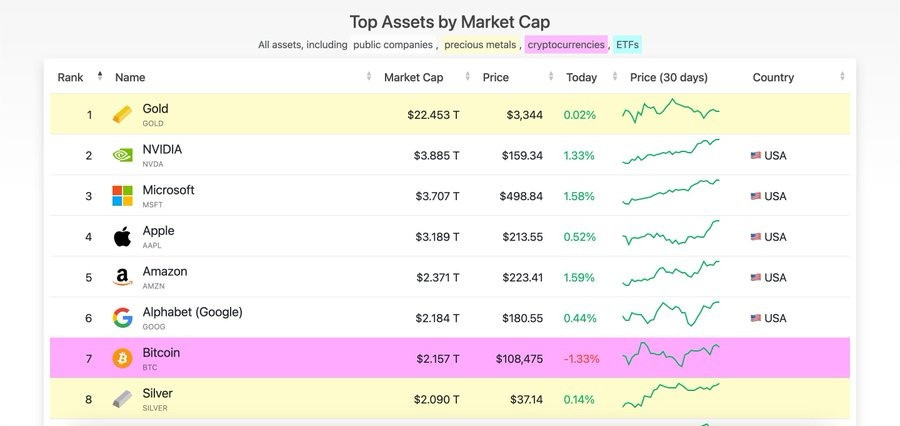900x426 pixels.
Task: Click the Silver bar icon
Action: pos(122,399)
